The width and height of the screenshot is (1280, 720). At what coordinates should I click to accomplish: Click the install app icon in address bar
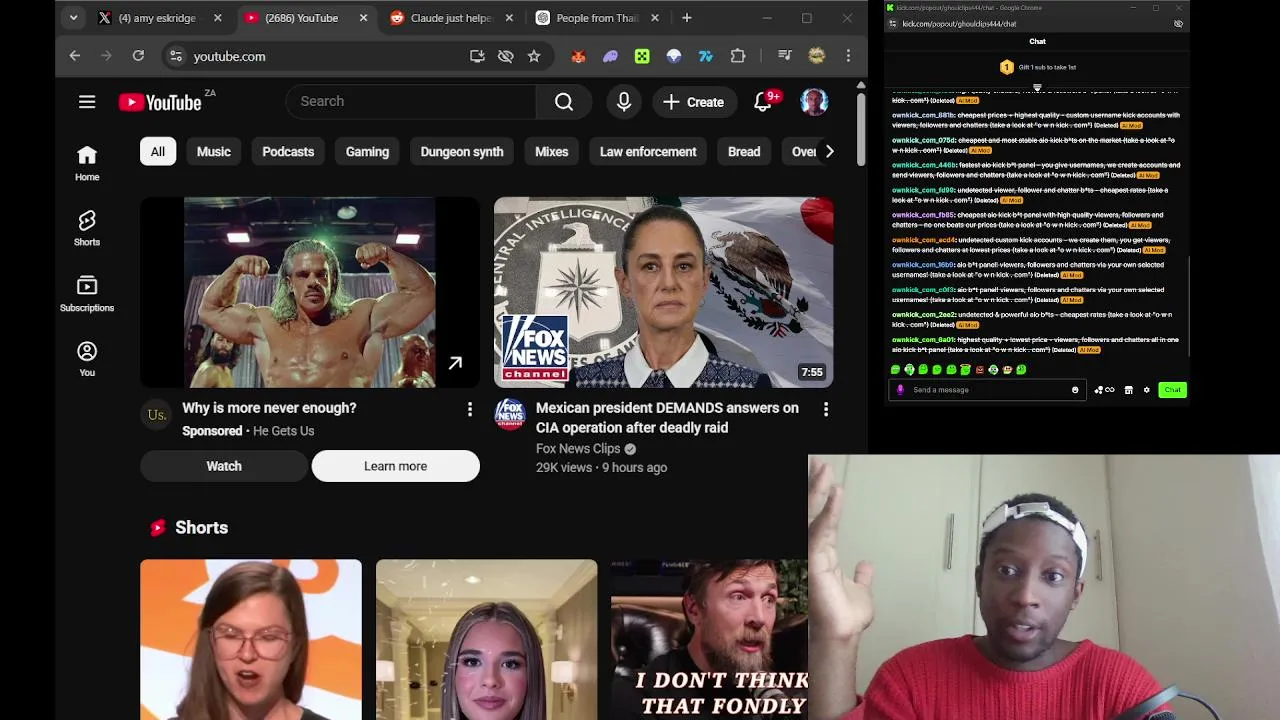pos(477,56)
